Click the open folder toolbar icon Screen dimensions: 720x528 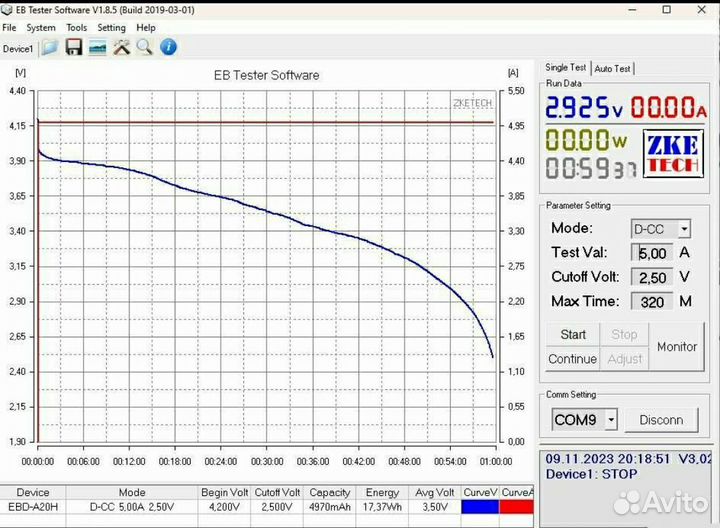[50, 47]
